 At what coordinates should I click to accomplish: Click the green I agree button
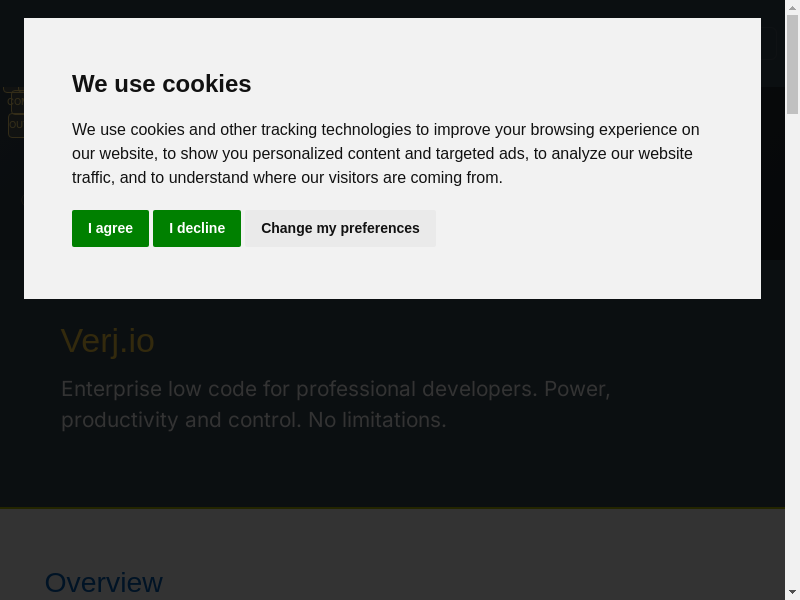coord(110,228)
